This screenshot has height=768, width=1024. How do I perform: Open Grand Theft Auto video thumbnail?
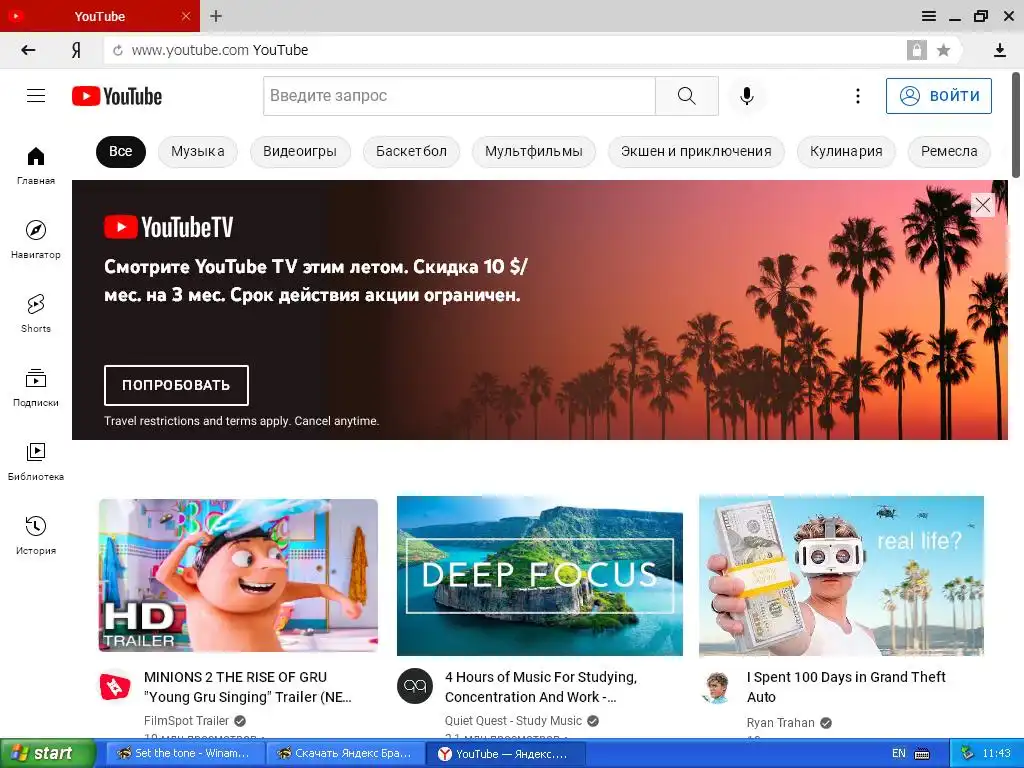pos(841,575)
